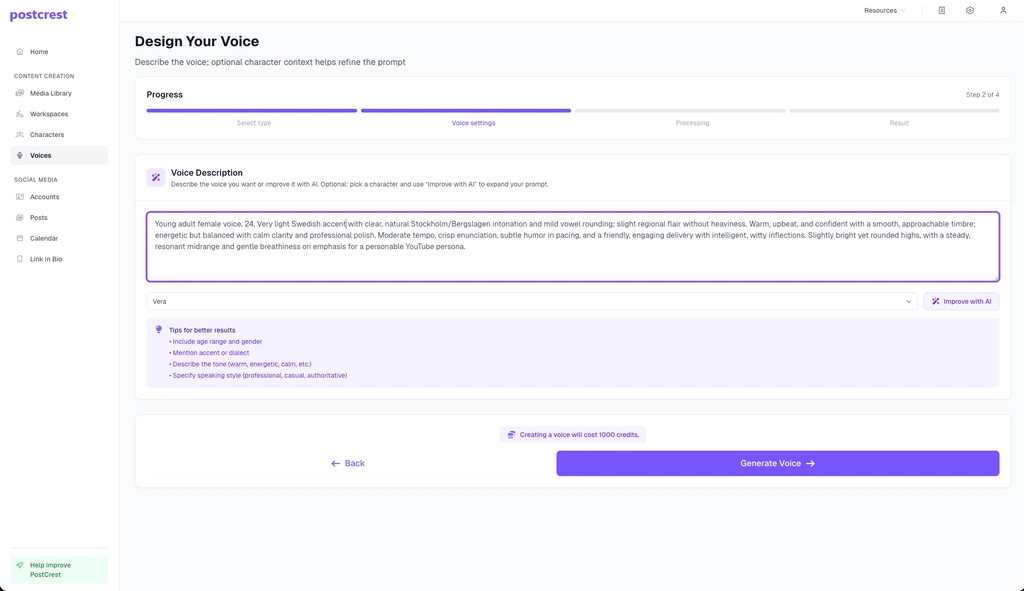The image size is (1024, 591).
Task: Open the Voices microphone section
Action: pos(19,155)
